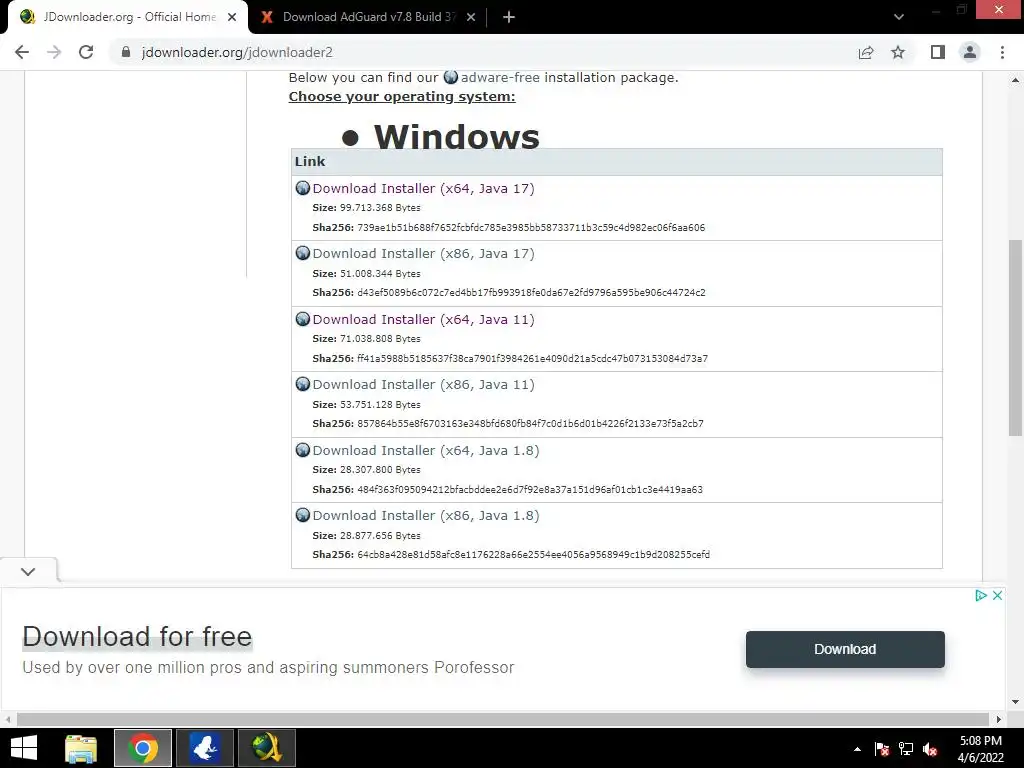This screenshot has width=1024, height=768.
Task: Open the Chrome profile avatar
Action: point(970,52)
